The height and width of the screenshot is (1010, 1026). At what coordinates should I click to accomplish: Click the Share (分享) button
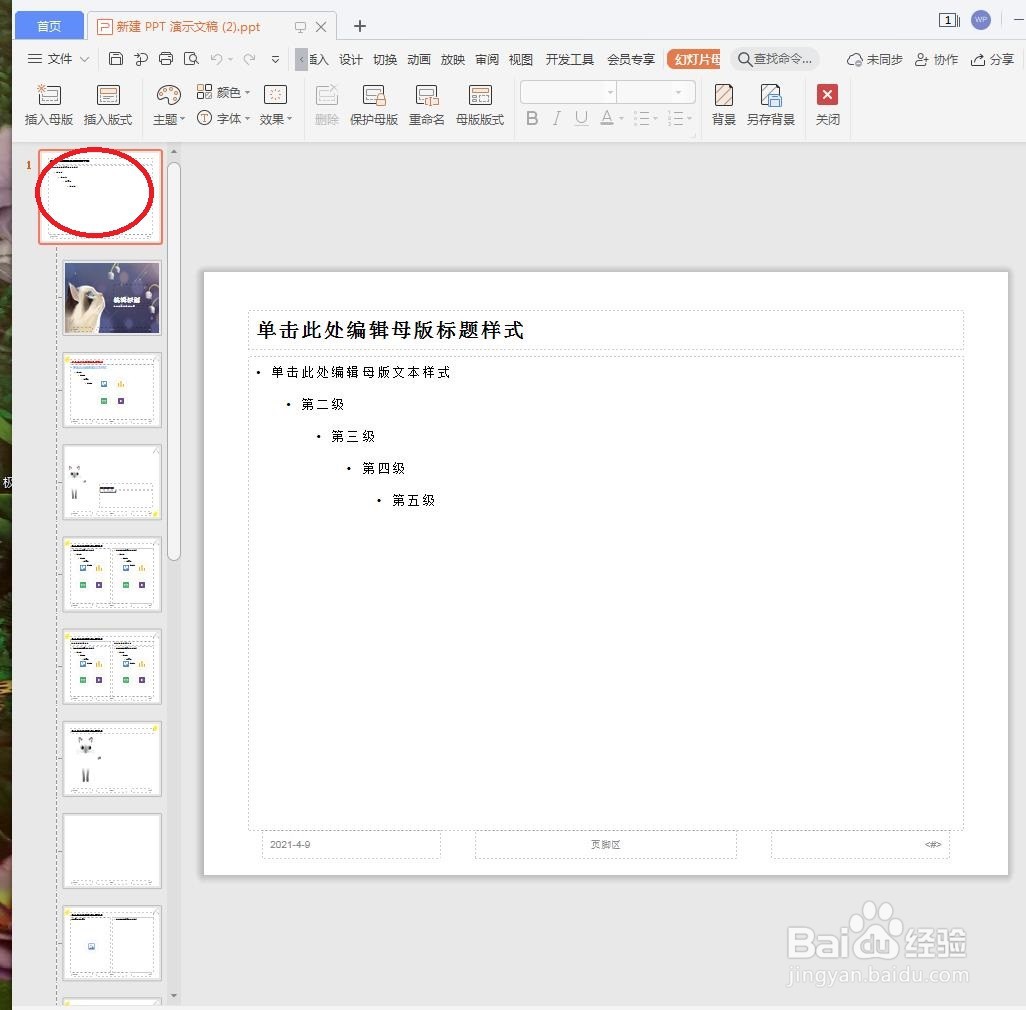[x=993, y=60]
